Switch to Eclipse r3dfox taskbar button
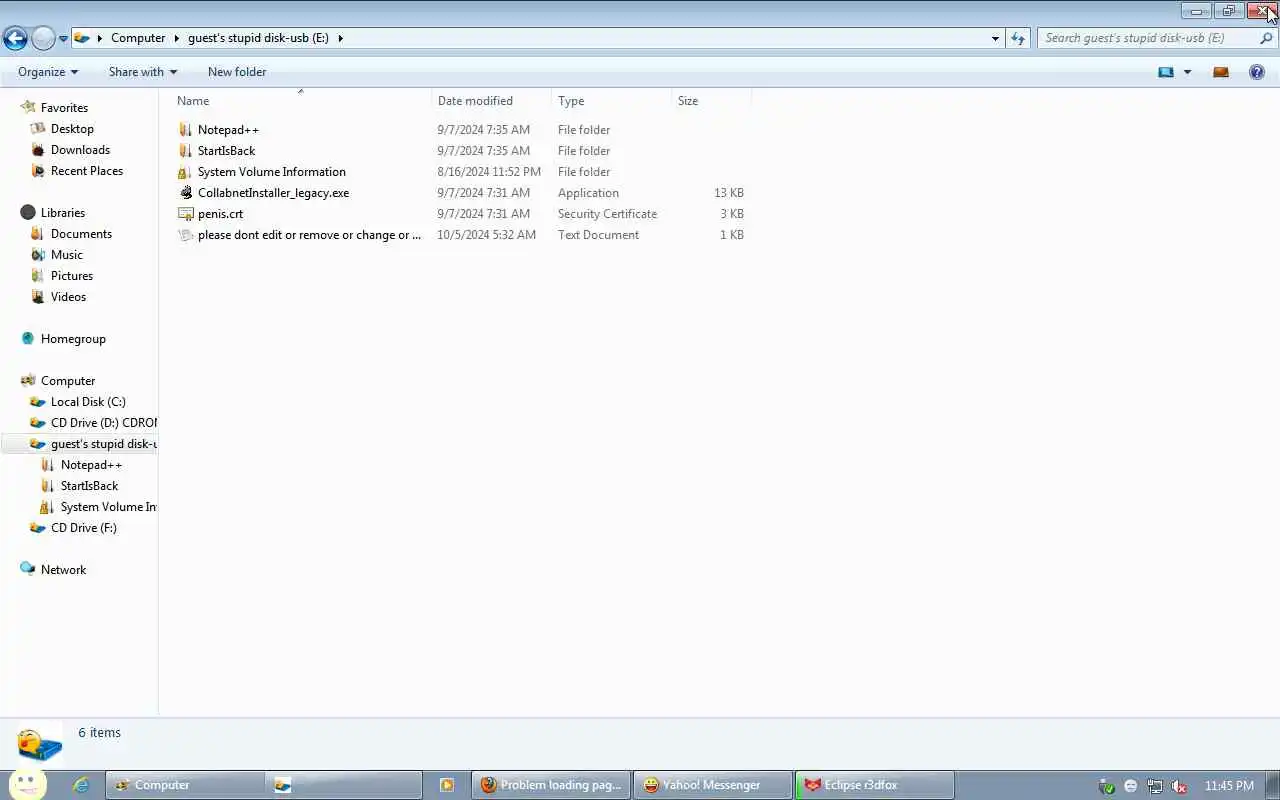 874,785
